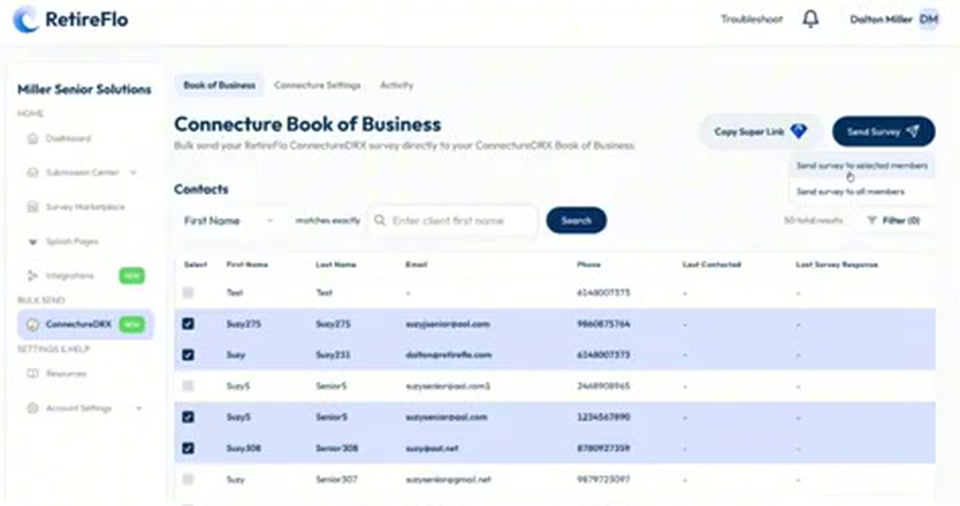960x506 pixels.
Task: Click the Dashboard home icon in sidebar
Action: tap(33, 138)
